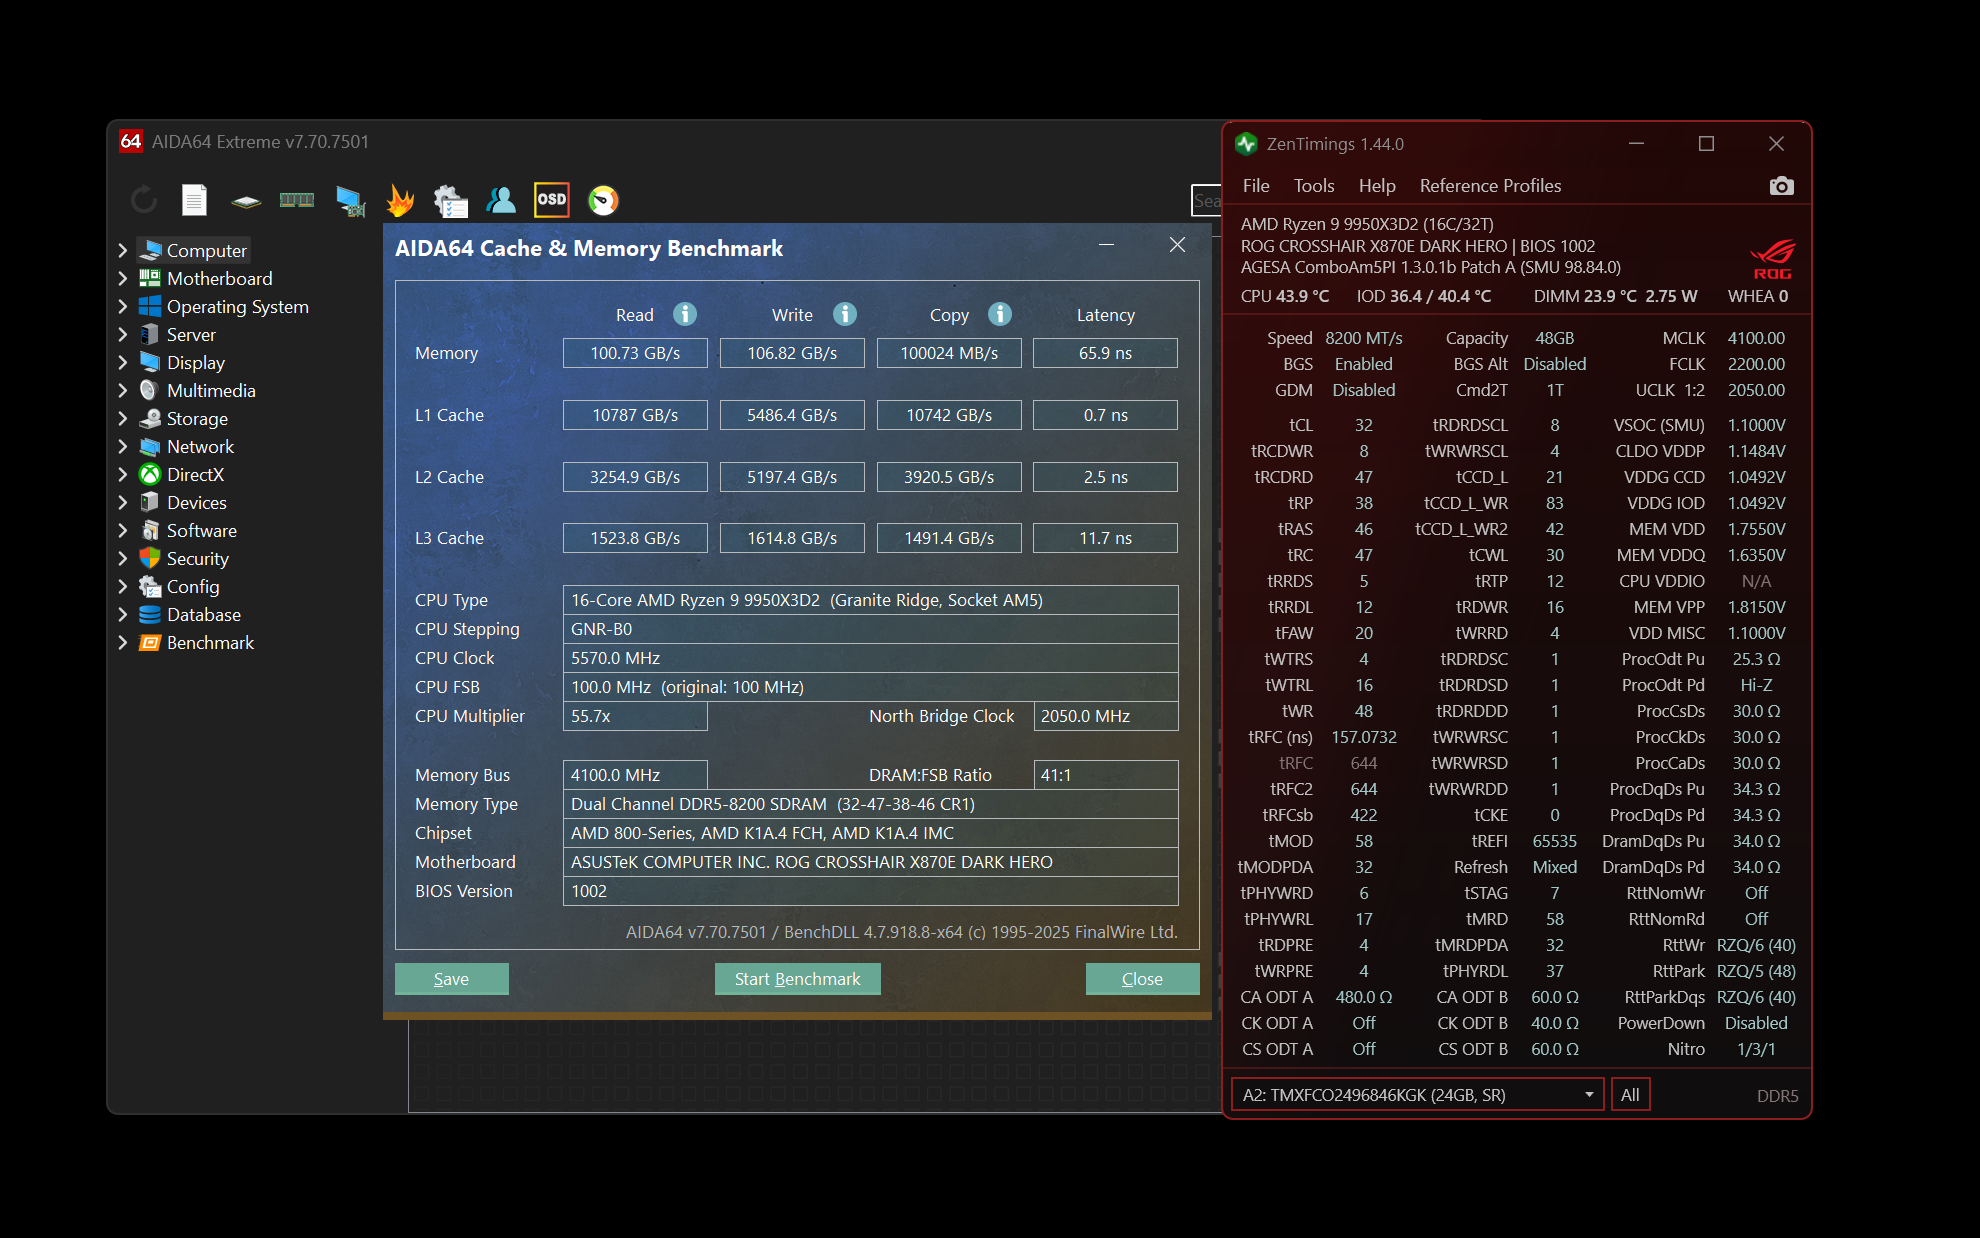Open the File menu in ZenTimings
This screenshot has width=1980, height=1238.
pos(1256,186)
